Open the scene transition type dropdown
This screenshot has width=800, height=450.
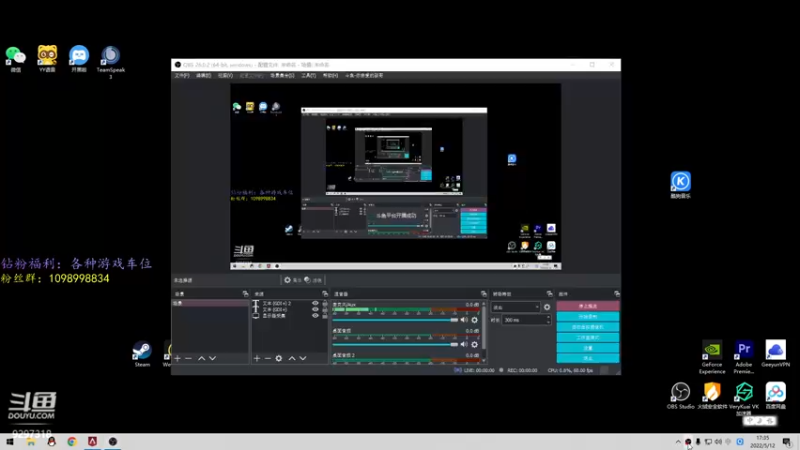tap(515, 307)
